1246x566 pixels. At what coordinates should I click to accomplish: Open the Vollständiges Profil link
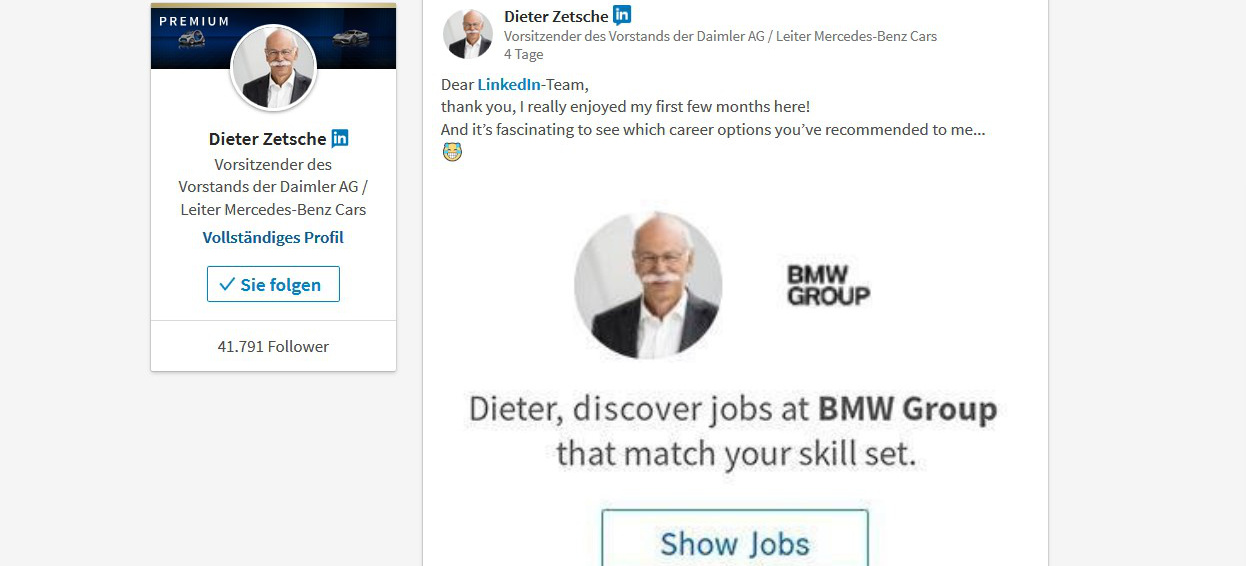coord(273,237)
